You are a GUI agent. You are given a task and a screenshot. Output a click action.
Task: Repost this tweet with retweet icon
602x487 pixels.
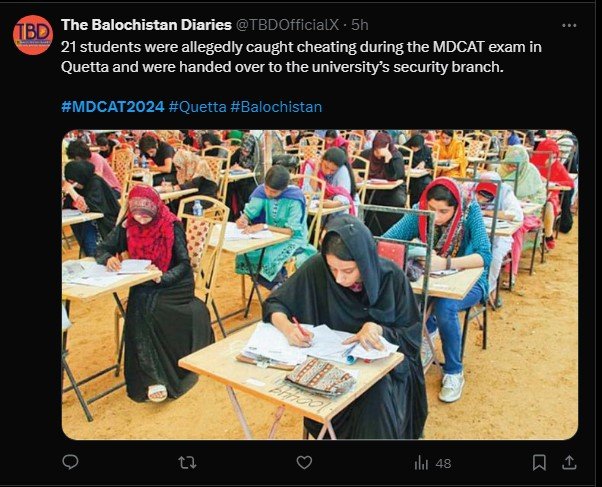click(187, 462)
